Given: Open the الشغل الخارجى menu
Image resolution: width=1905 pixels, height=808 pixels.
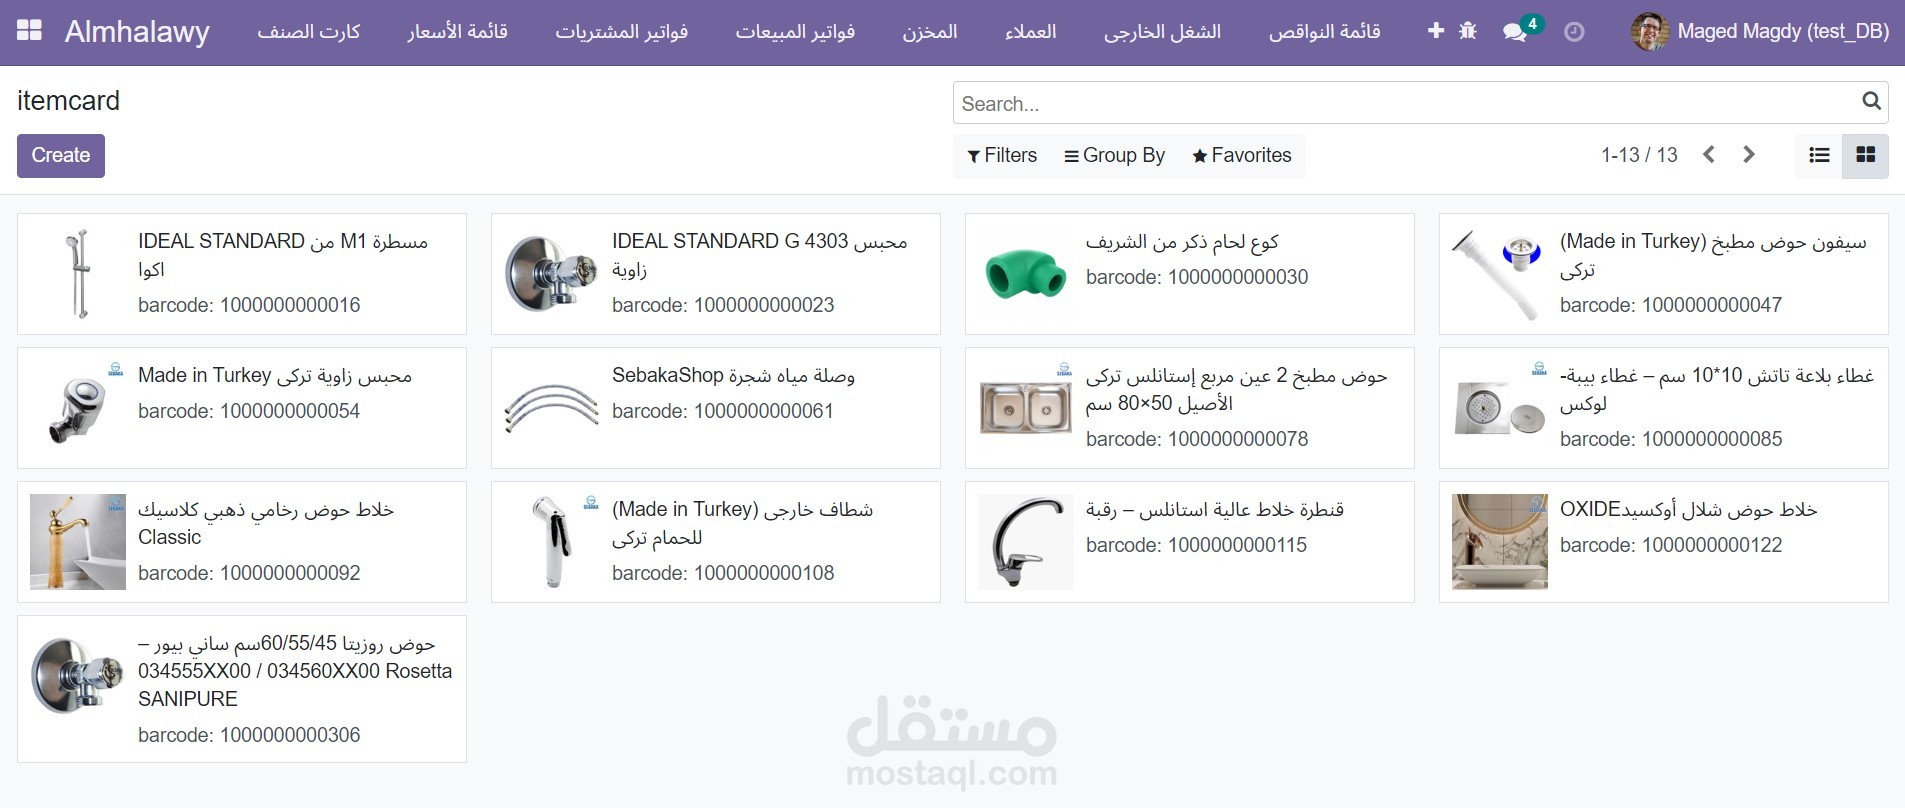Looking at the screenshot, I should point(1162,32).
